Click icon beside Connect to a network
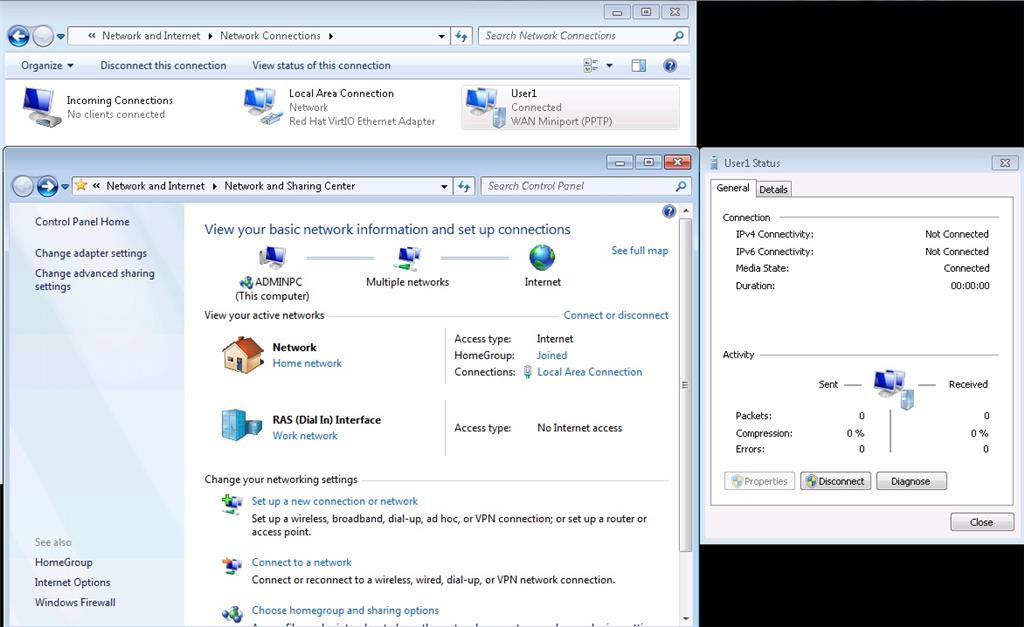Screen dimensions: 1024x627 tap(232, 565)
